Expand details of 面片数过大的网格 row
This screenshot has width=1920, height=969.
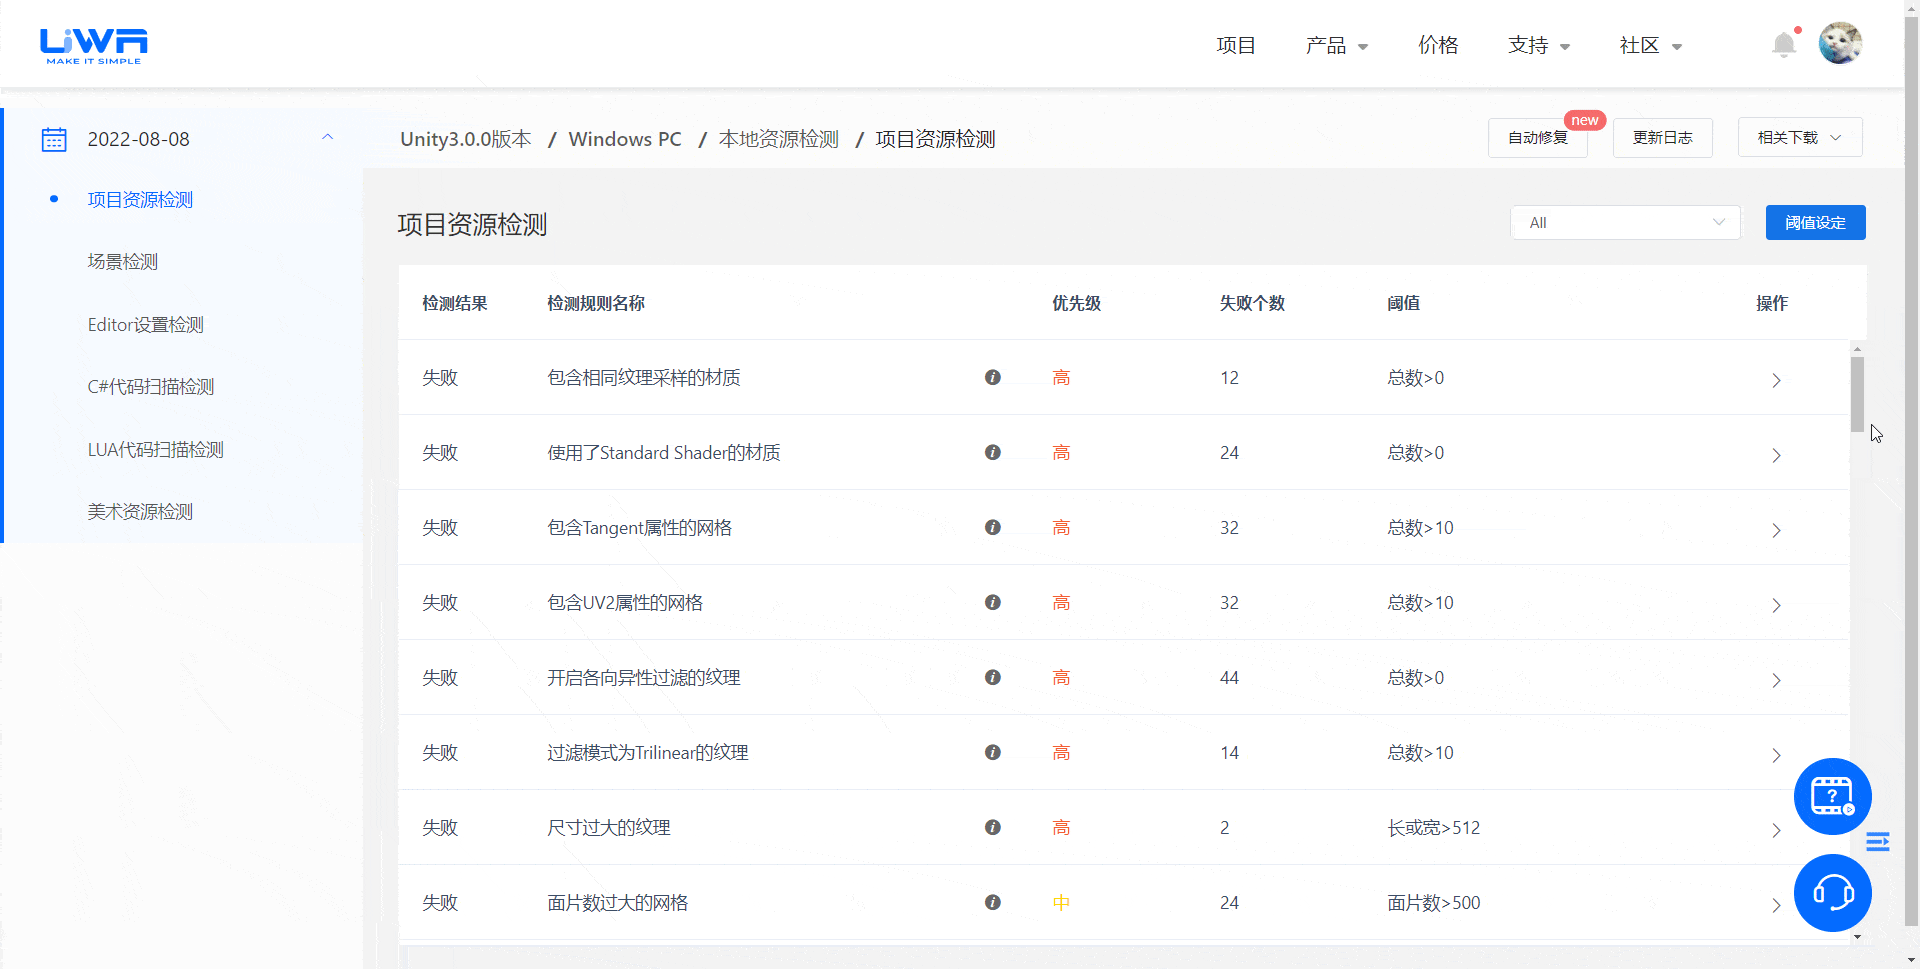point(1776,905)
